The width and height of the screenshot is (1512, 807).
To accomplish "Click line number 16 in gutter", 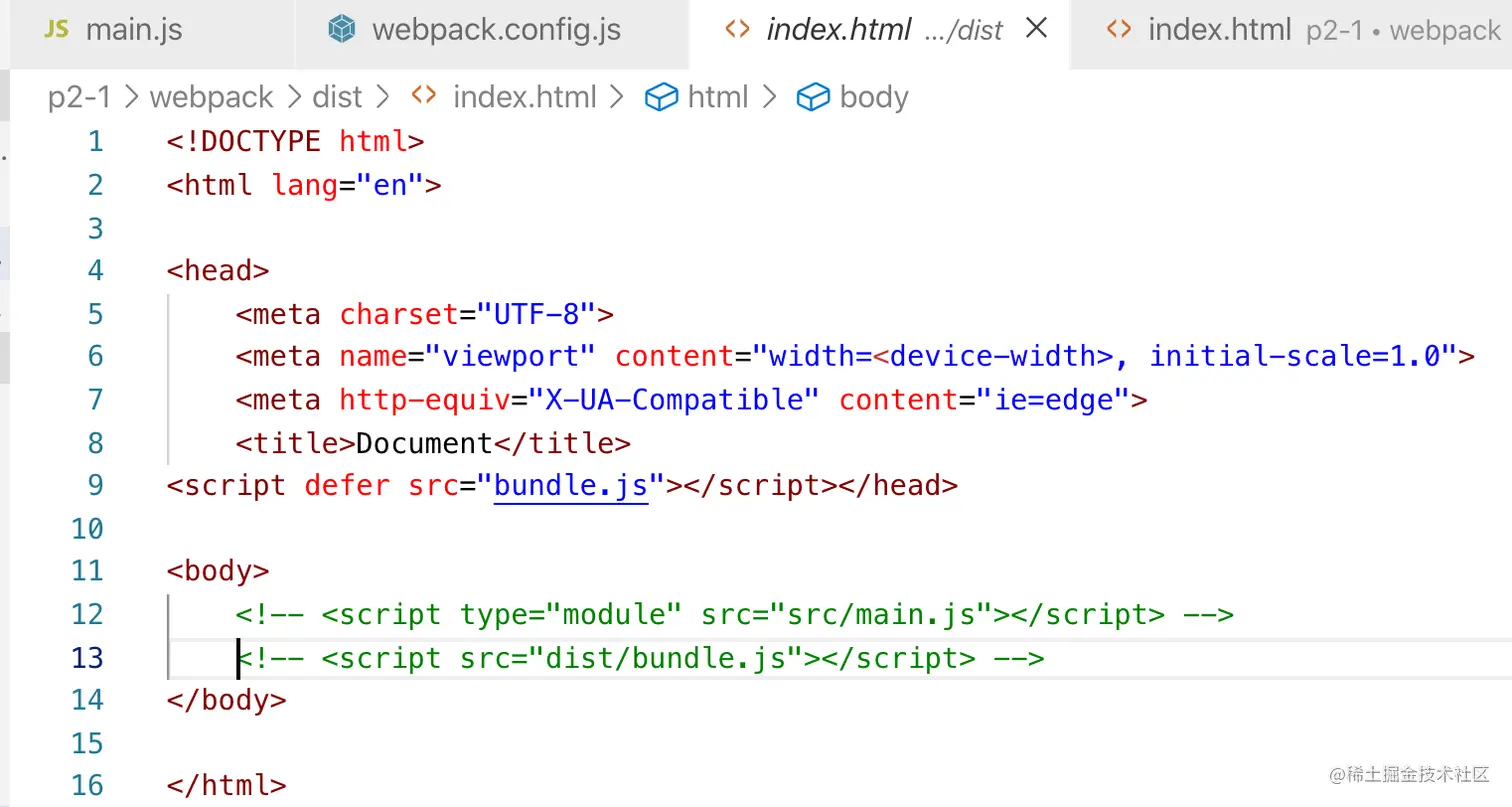I will [x=87, y=786].
